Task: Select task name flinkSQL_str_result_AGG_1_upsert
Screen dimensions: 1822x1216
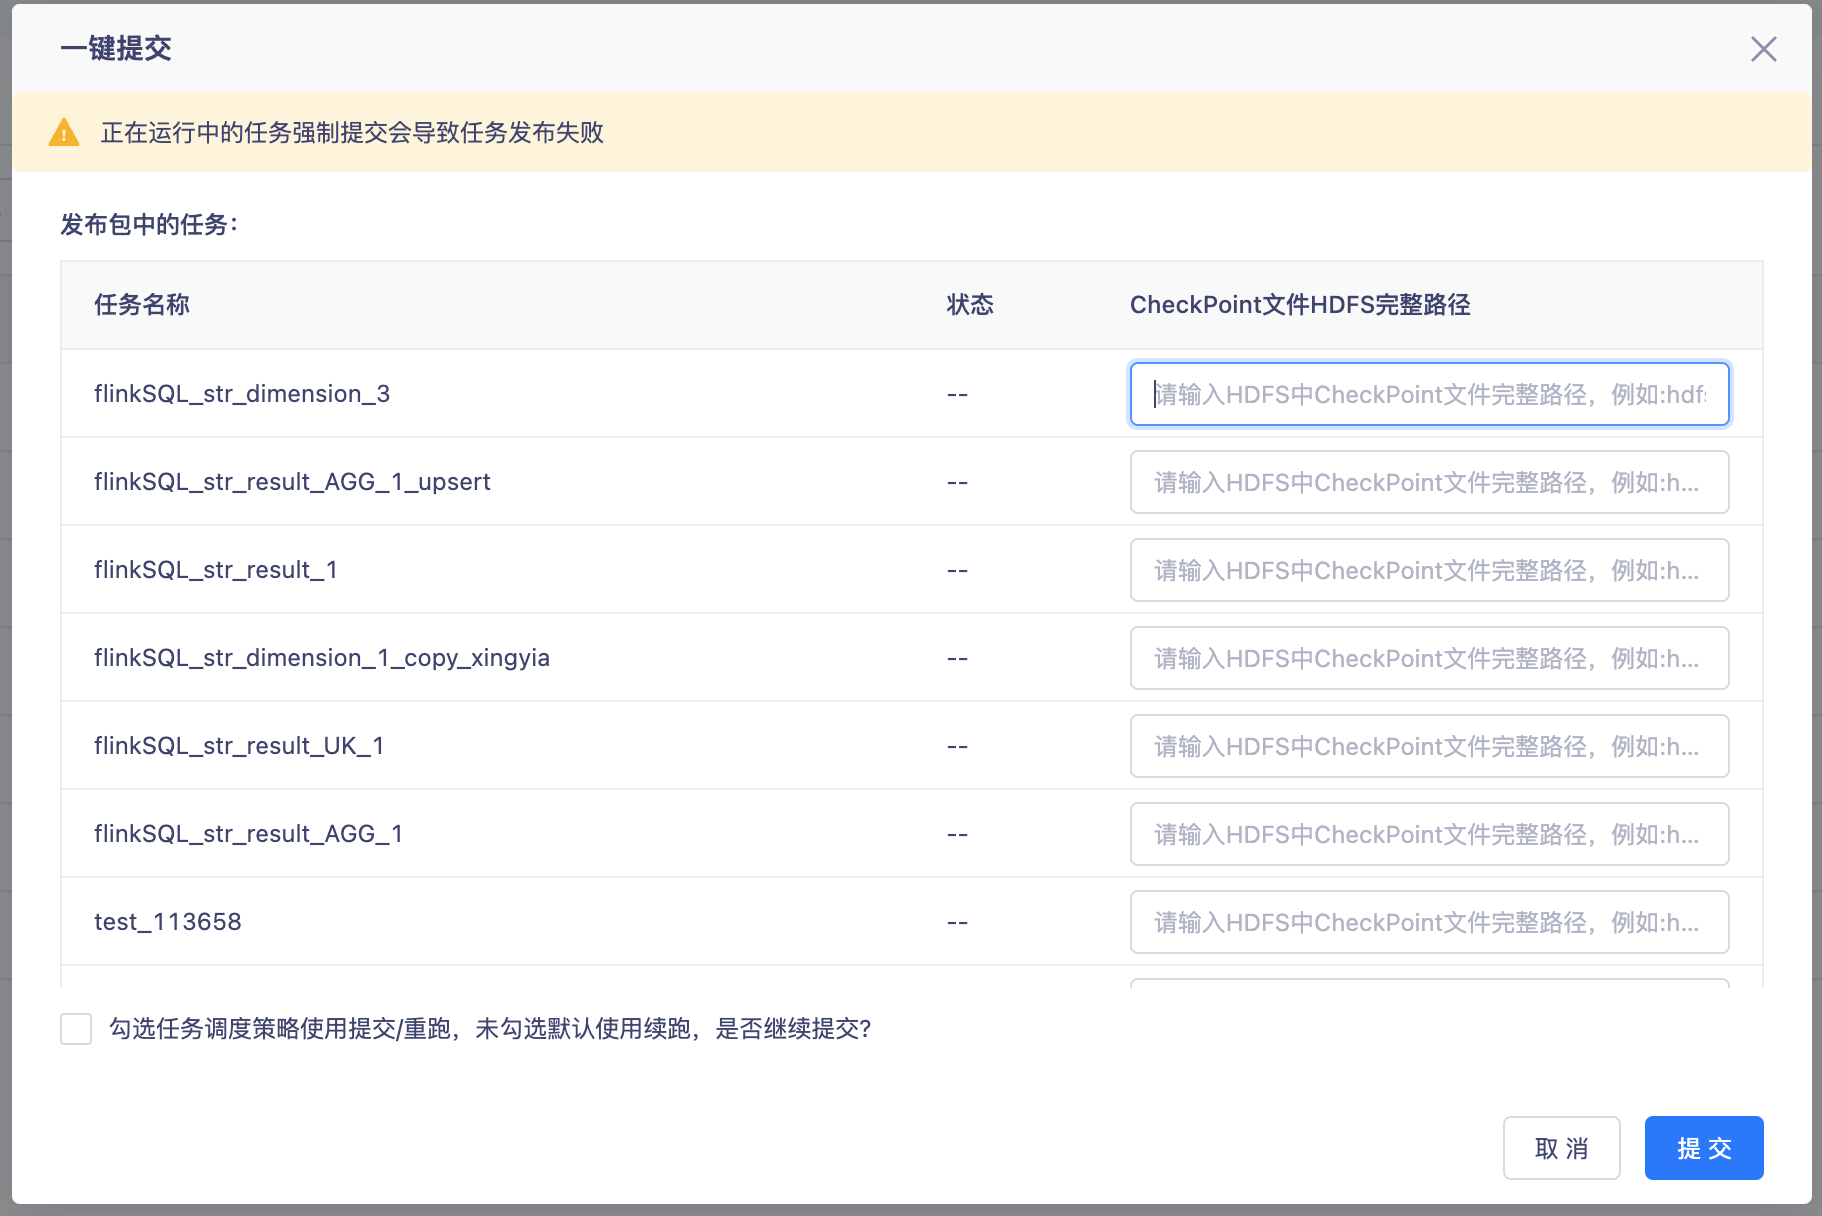Action: tap(292, 482)
